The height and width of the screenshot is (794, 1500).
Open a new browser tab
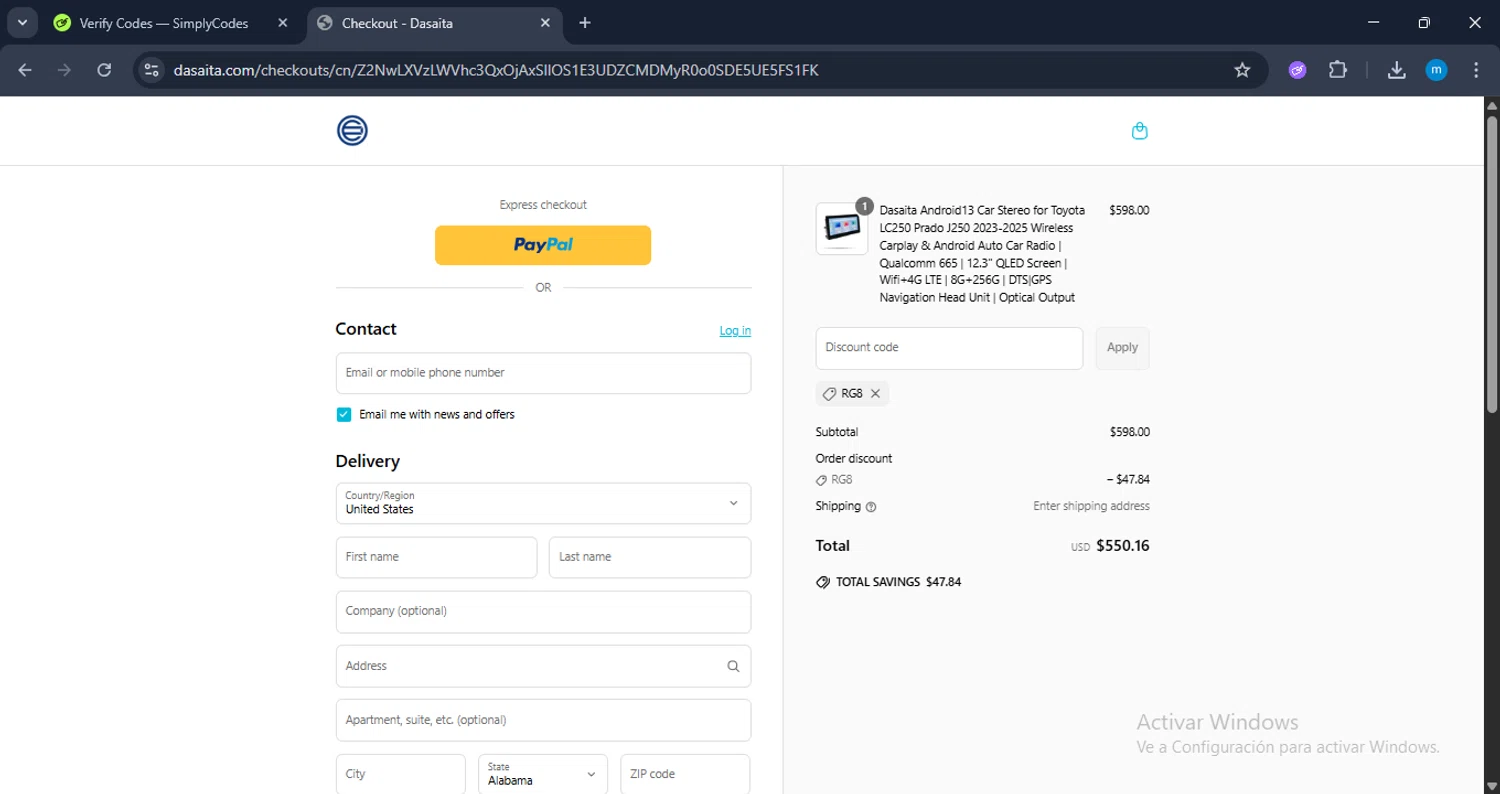(x=585, y=23)
